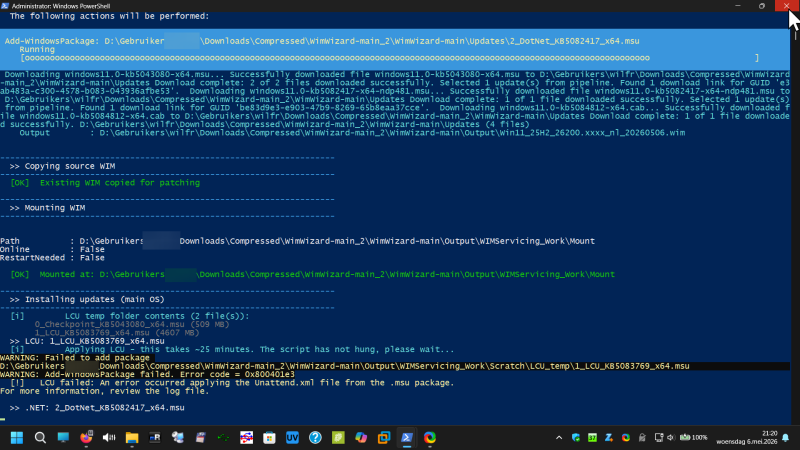Open system tray volume speaker
Image resolution: width=800 pixels, height=450 pixels.
[671, 438]
